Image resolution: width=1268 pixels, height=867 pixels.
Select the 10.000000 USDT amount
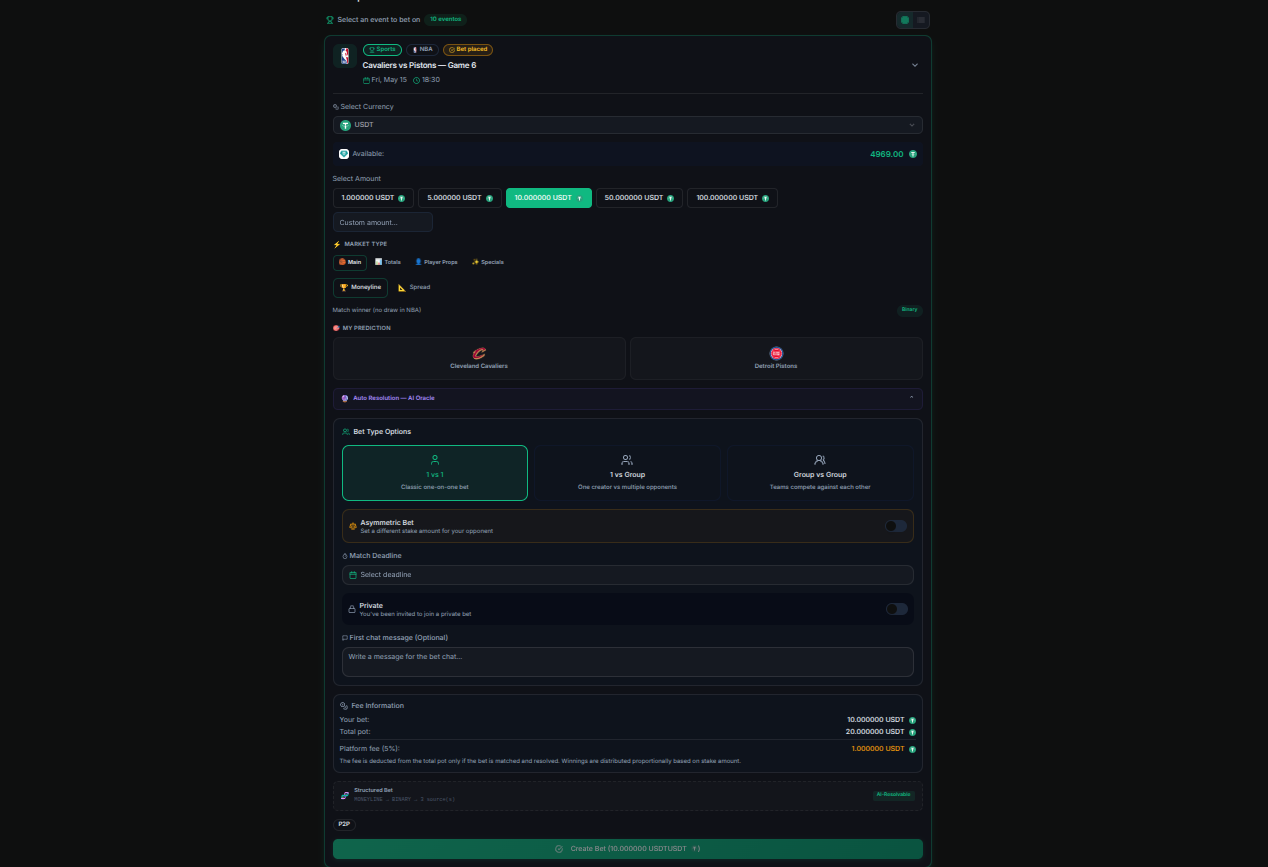549,198
